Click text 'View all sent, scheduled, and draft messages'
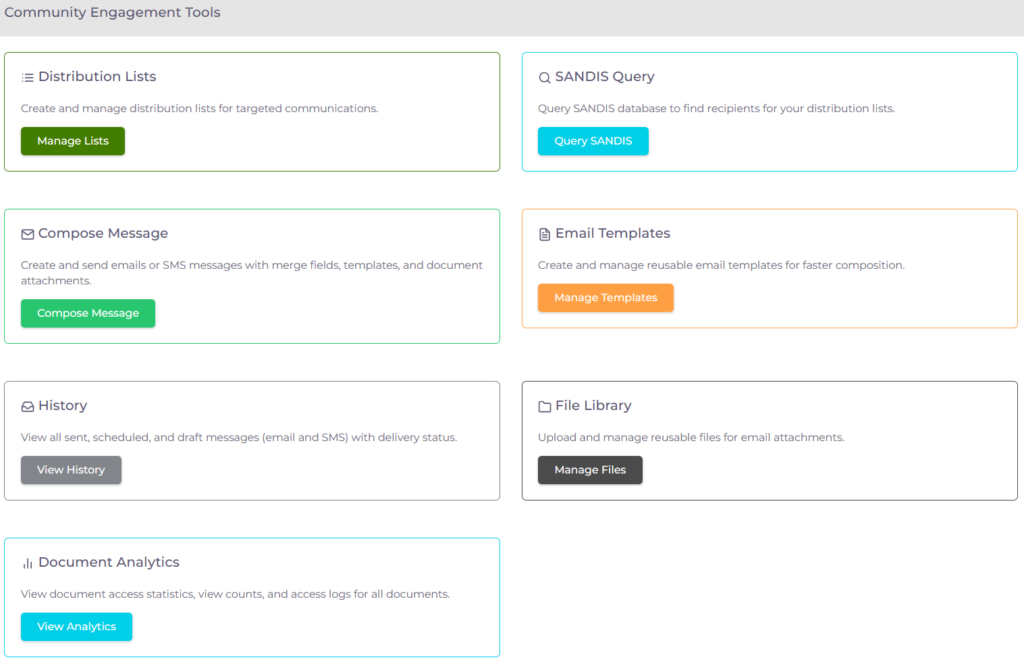 (x=140, y=437)
